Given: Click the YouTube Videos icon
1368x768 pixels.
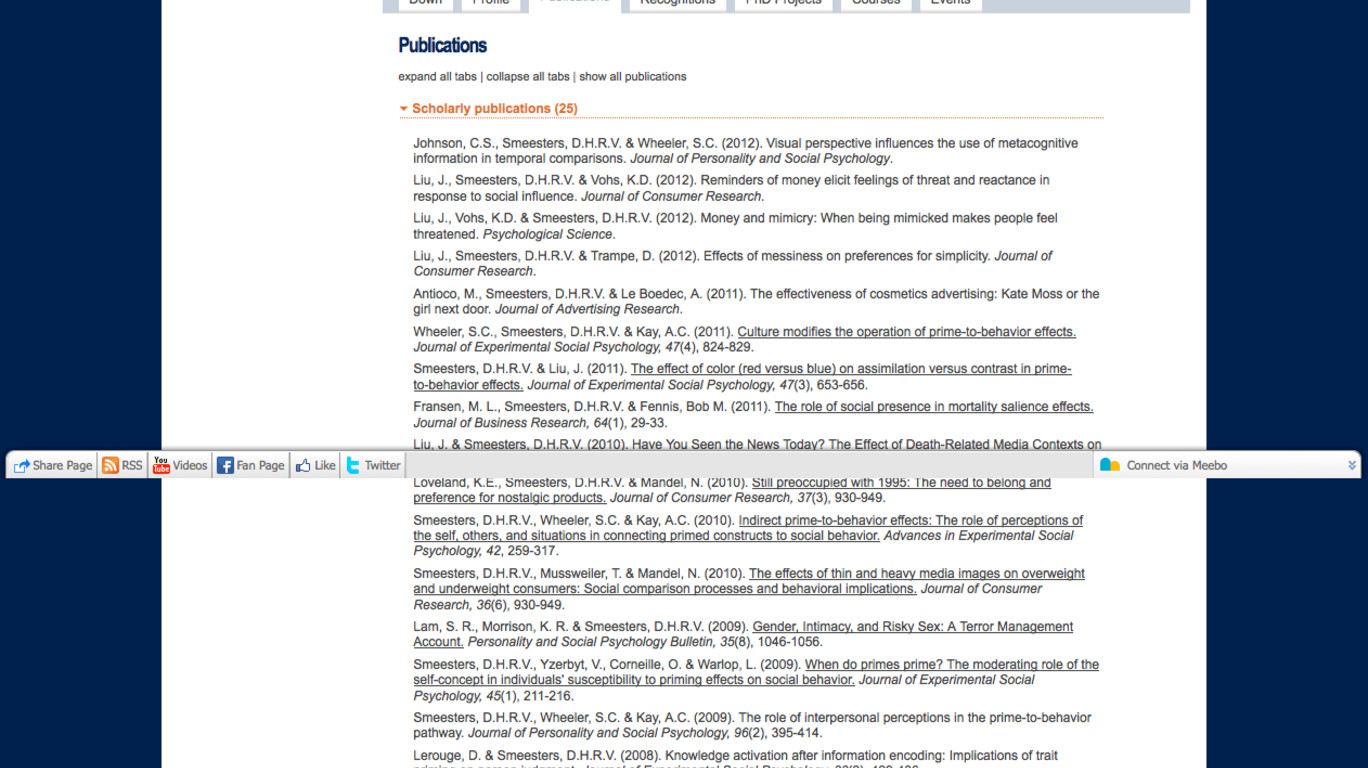Looking at the screenshot, I should pyautogui.click(x=161, y=466).
